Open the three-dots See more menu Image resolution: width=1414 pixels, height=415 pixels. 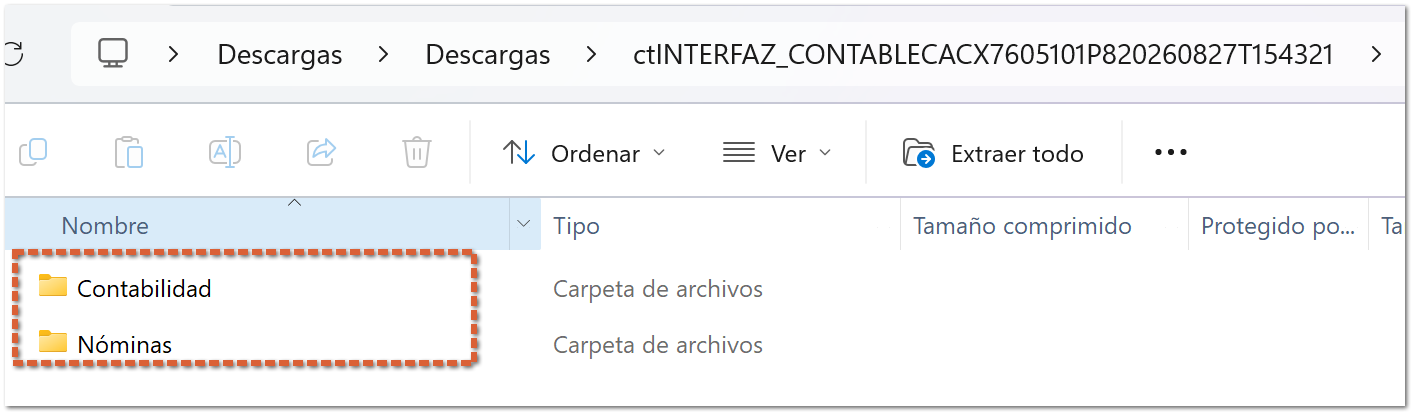(x=1170, y=153)
